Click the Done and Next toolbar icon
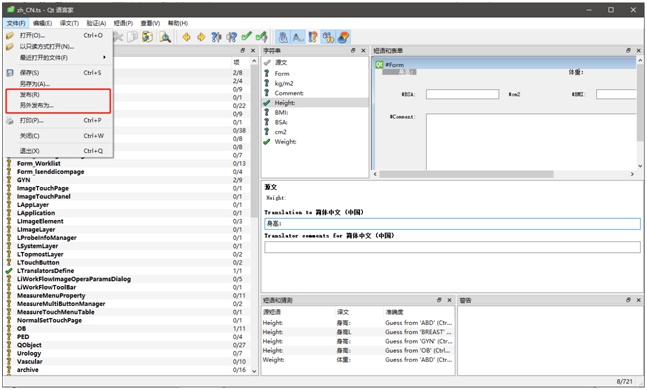 pyautogui.click(x=262, y=37)
